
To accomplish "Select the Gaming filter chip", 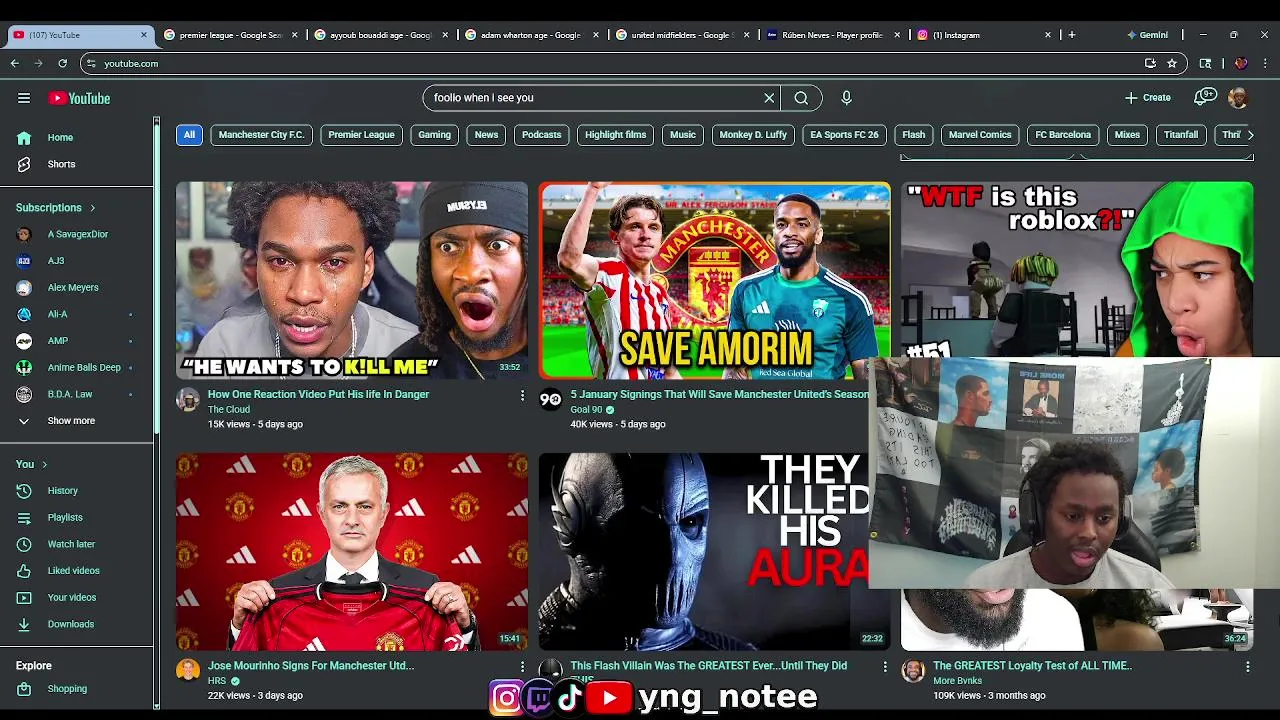I will 434,135.
